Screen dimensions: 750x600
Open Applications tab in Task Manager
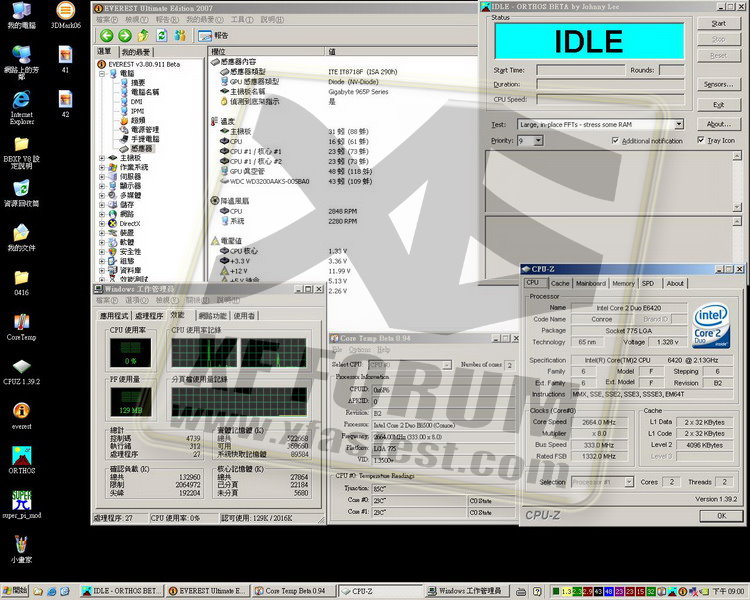[x=114, y=316]
